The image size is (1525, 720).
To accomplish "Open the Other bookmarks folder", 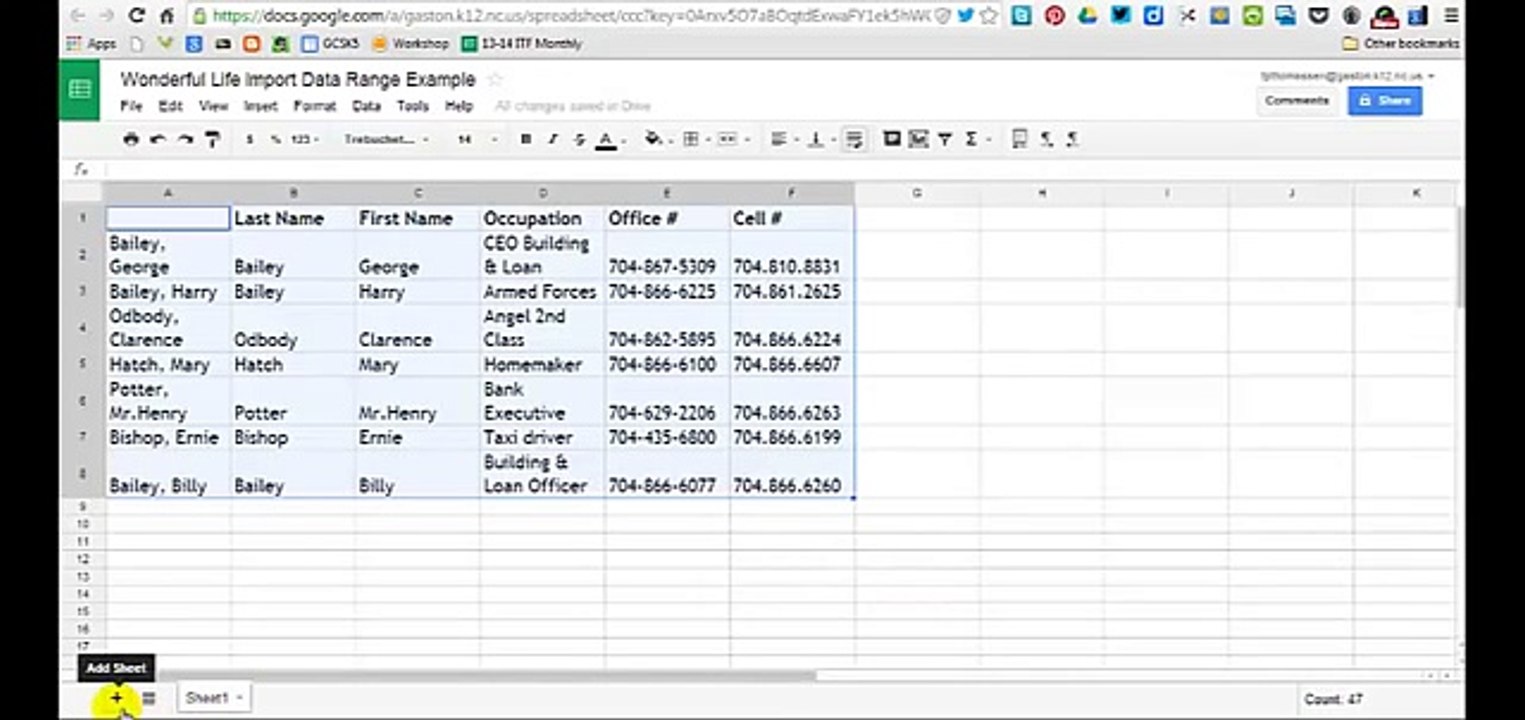I will click(1400, 44).
